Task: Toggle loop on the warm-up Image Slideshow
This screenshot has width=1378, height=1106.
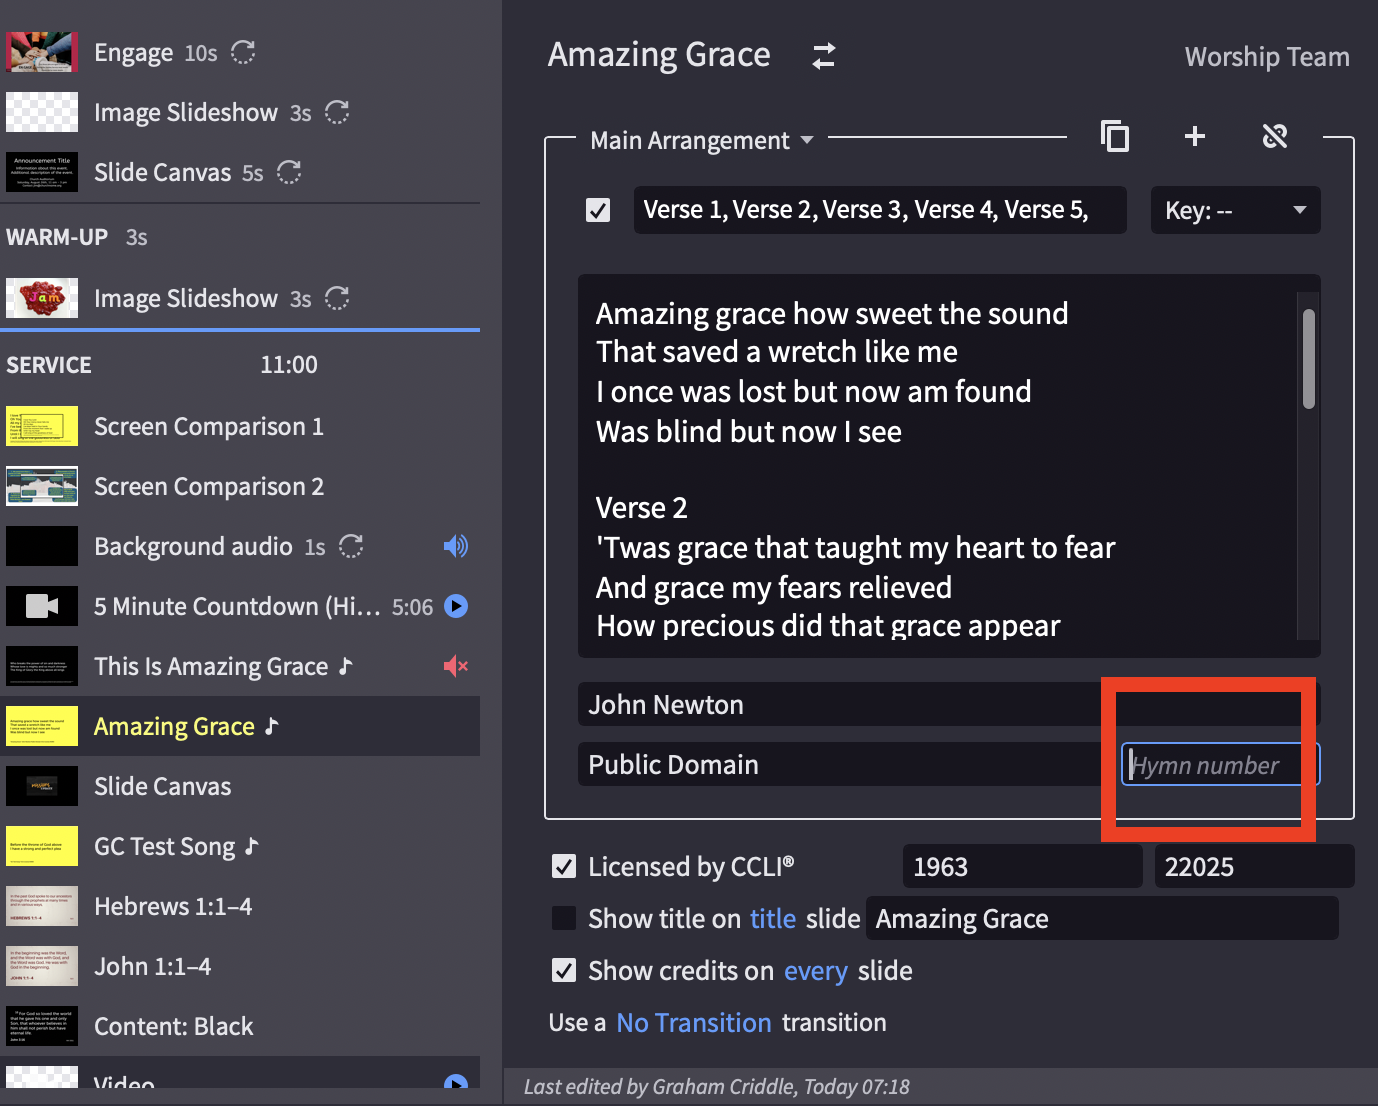Action: 337,298
